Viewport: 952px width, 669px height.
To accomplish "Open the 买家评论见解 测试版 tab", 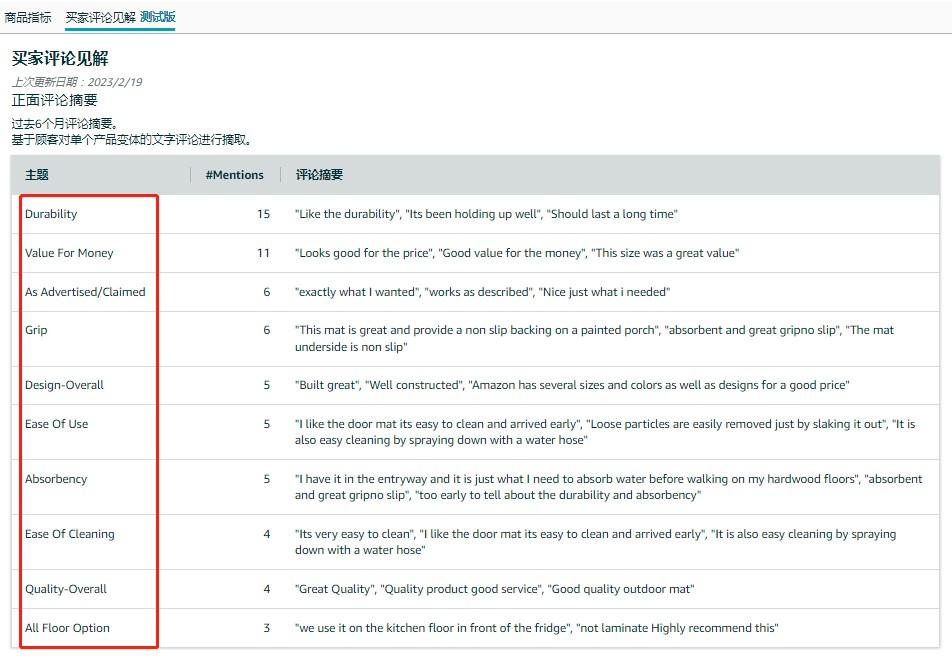I will point(120,17).
